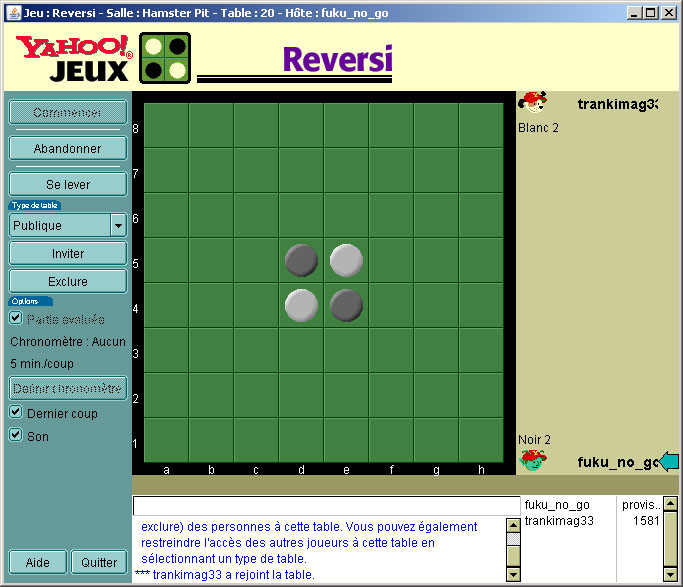This screenshot has height=587, width=683.
Task: Click the Chronomètre : Aucun label
Action: coord(68,342)
